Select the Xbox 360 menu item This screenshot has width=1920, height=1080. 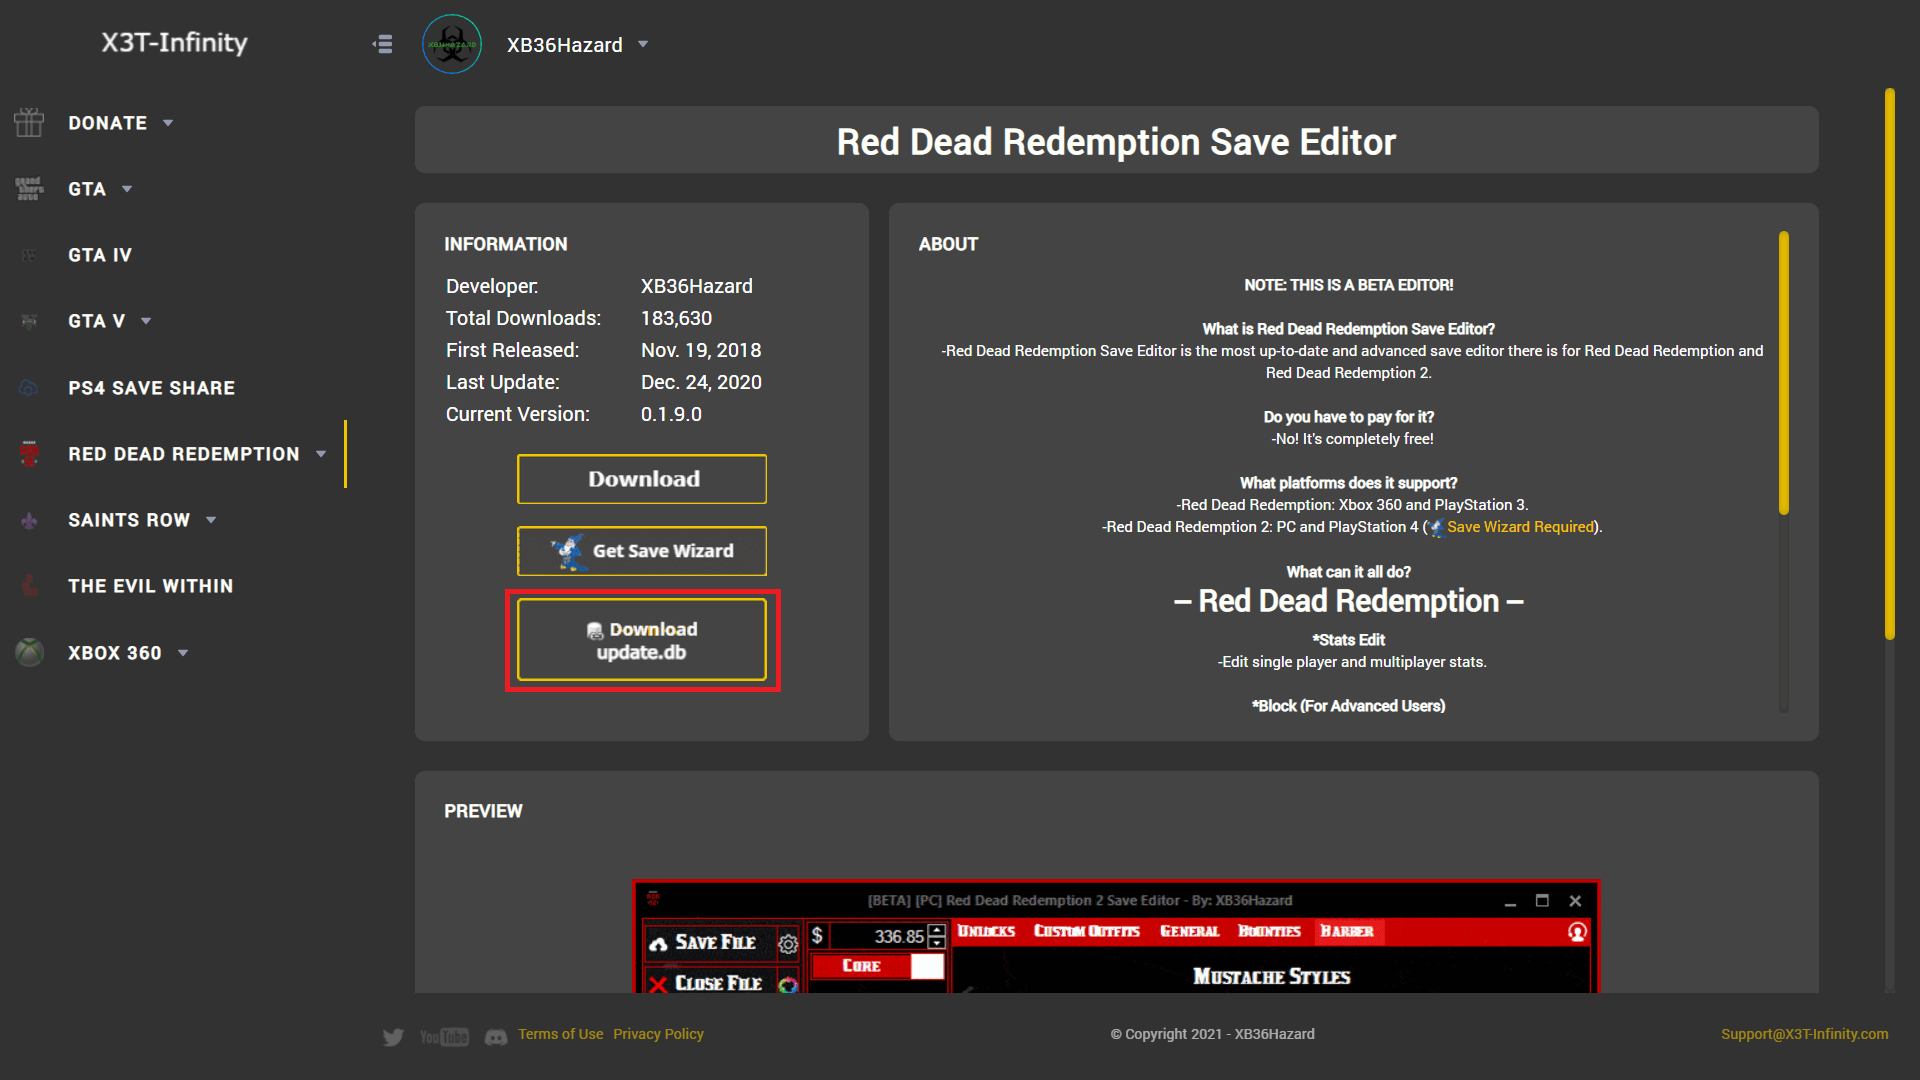pyautogui.click(x=115, y=653)
